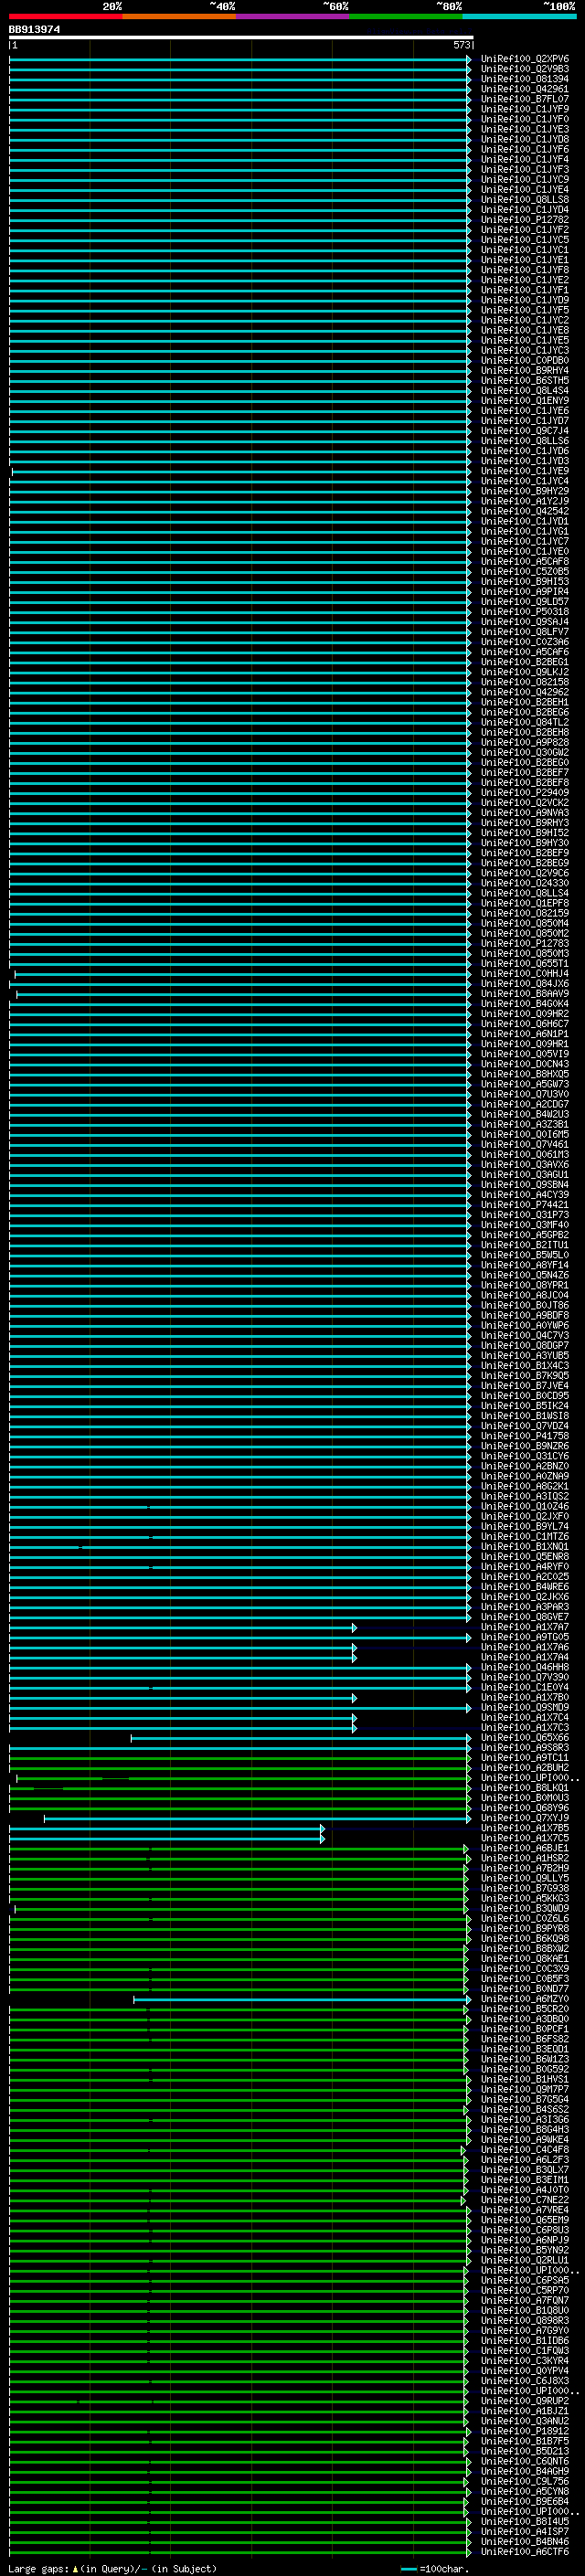This screenshot has height=2576, width=585.
Task: Click the query end position 573
Action: [462, 45]
